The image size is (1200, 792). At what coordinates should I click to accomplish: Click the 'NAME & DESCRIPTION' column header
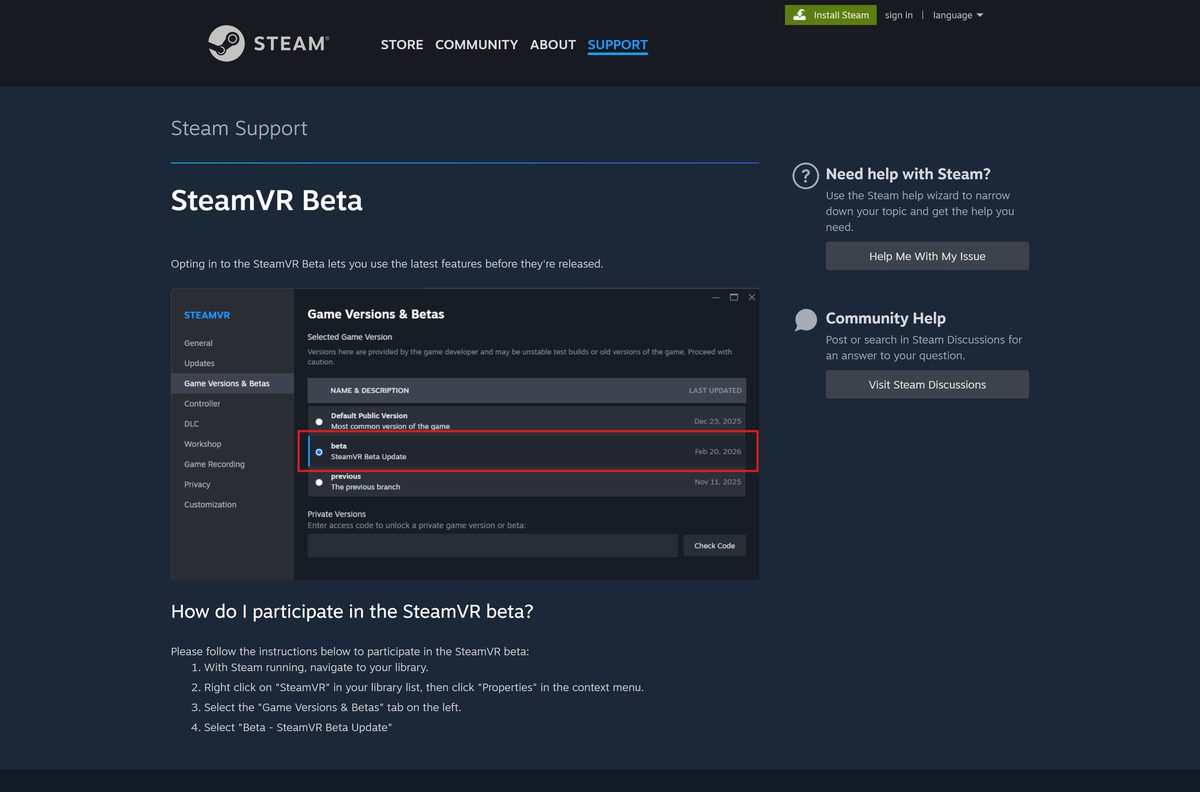[370, 390]
